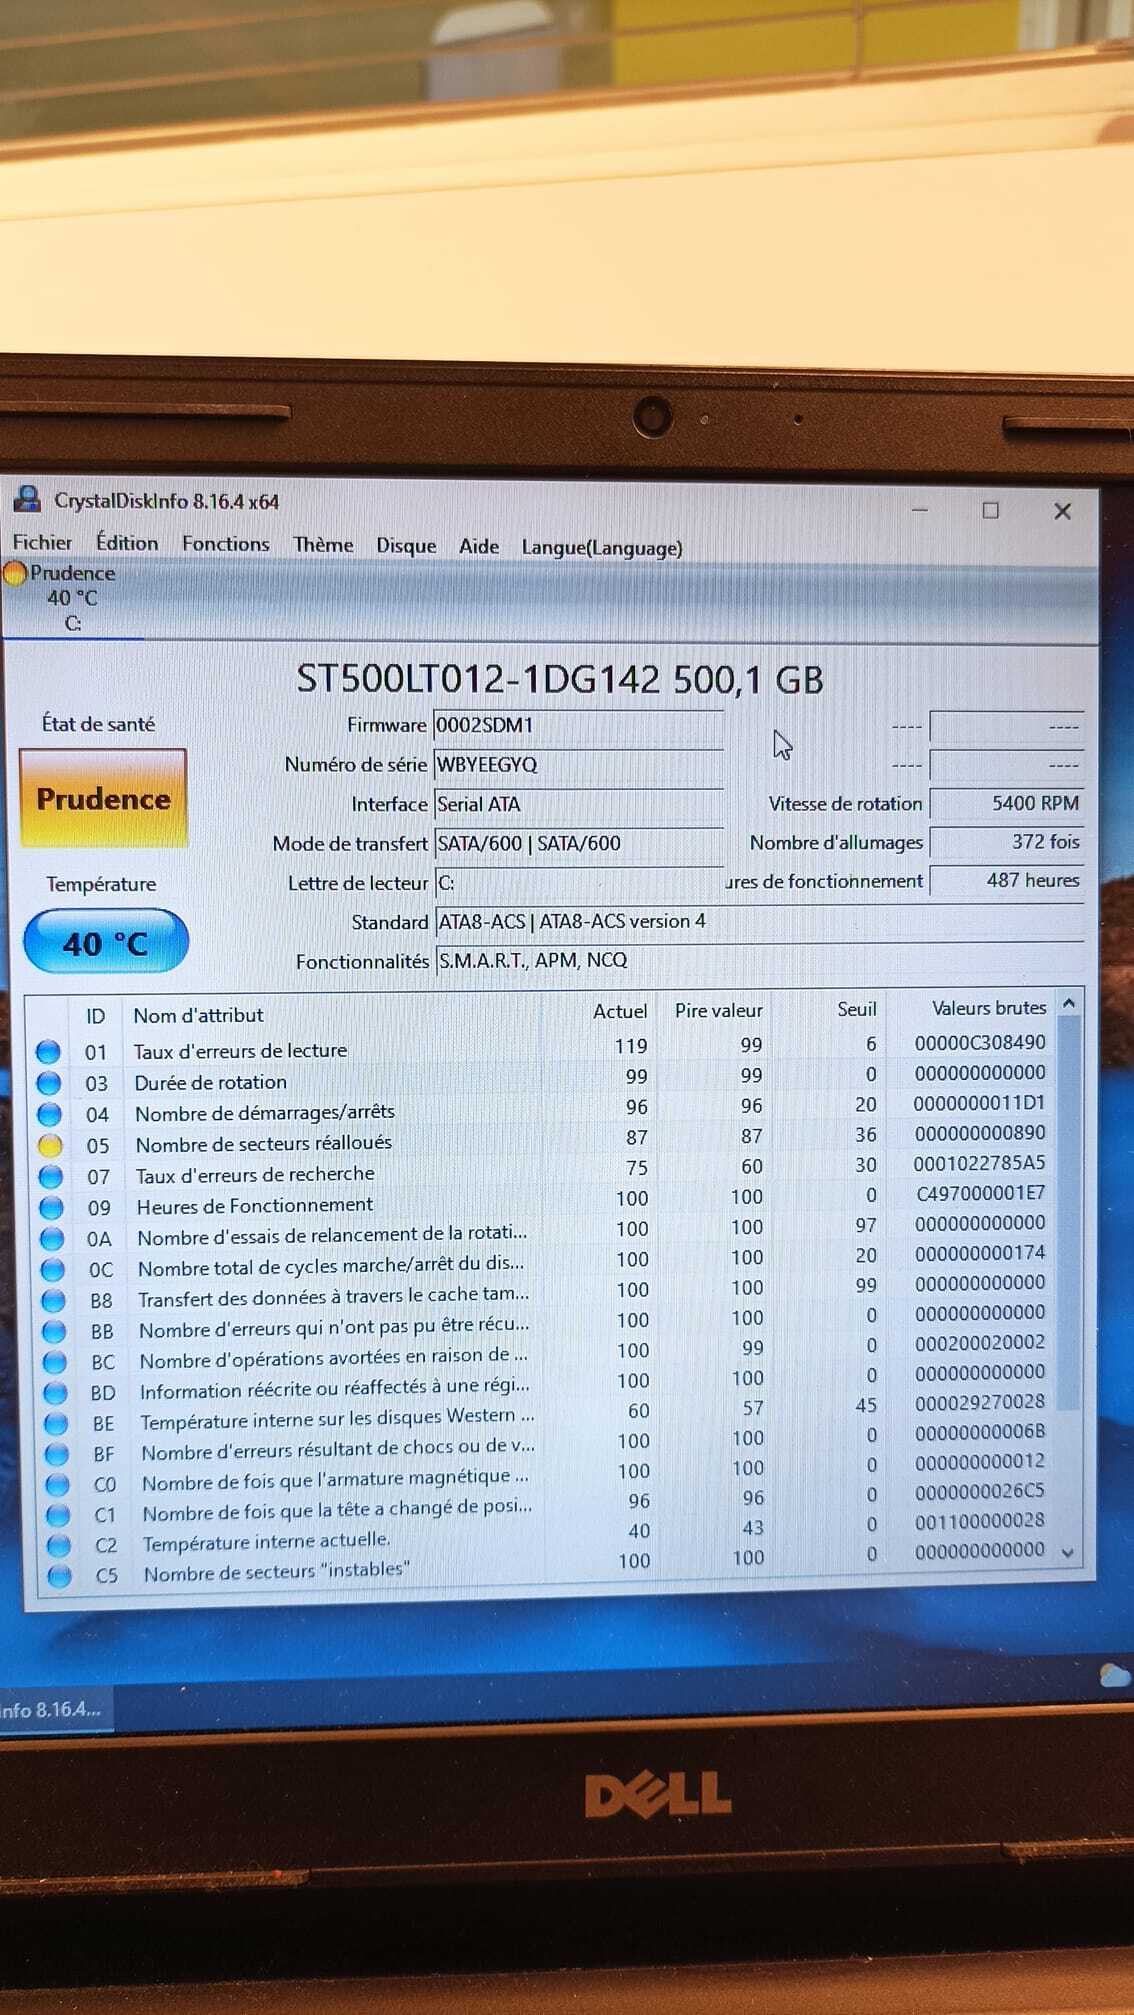Image resolution: width=1134 pixels, height=2015 pixels.
Task: Open the Thème menu
Action: pyautogui.click(x=322, y=544)
